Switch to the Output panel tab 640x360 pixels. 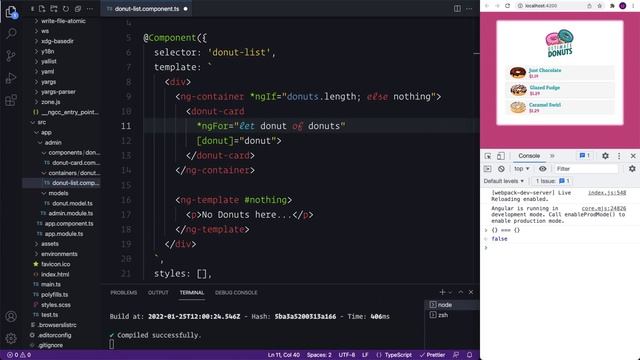coord(158,292)
